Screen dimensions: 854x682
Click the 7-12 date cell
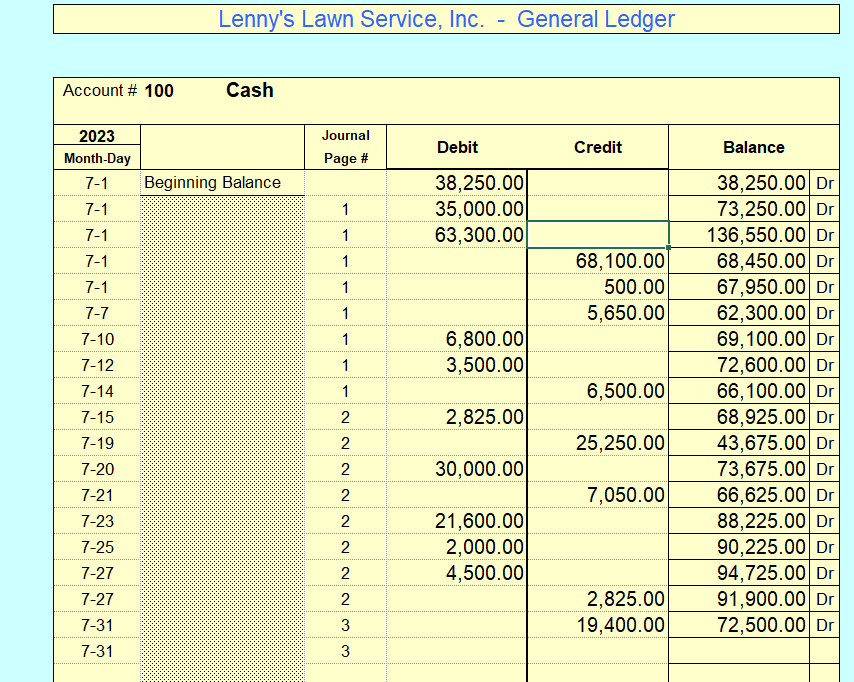pyautogui.click(x=97, y=365)
